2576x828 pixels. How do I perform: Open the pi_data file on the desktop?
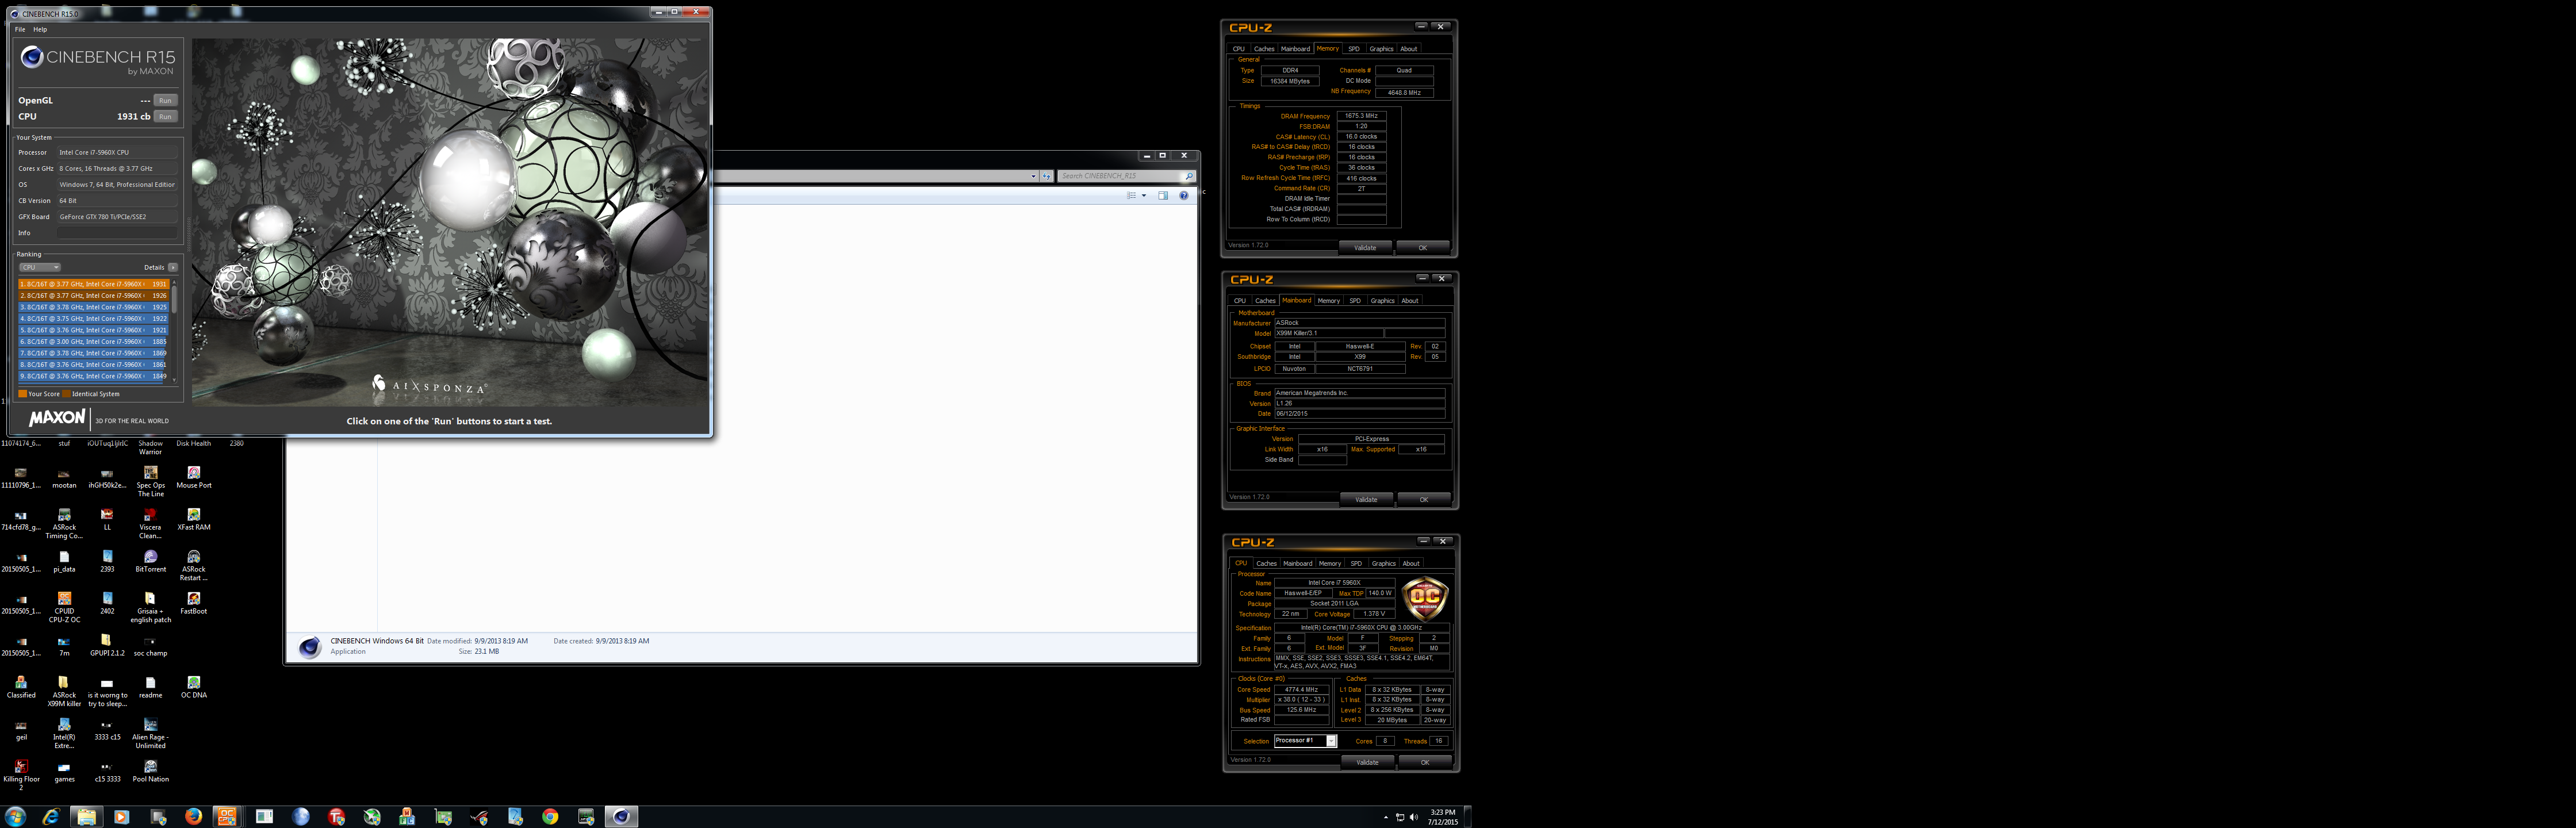[x=64, y=561]
